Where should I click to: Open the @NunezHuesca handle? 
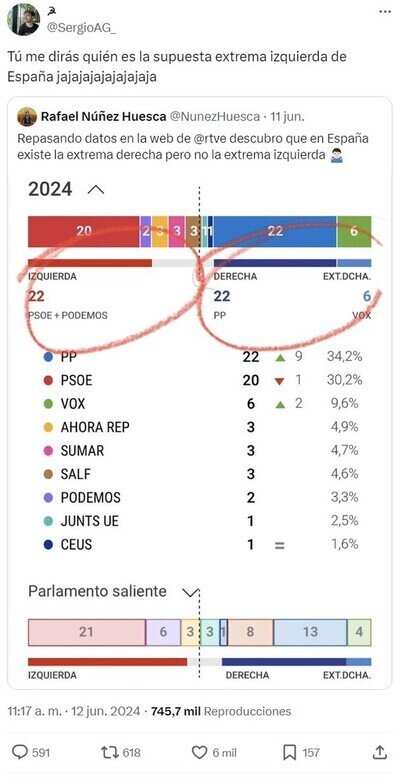click(216, 117)
